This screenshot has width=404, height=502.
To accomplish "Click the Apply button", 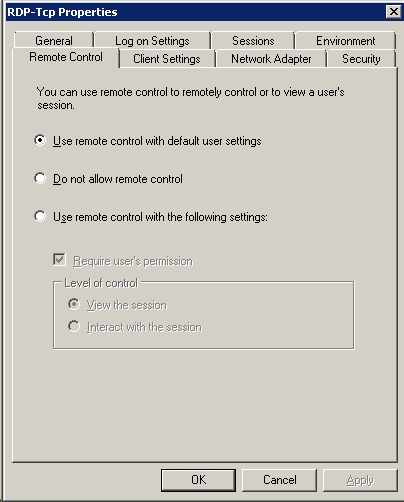I will point(360,480).
